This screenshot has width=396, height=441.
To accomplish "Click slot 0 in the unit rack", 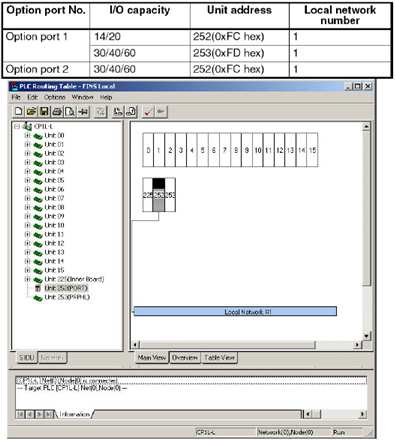I will tap(148, 150).
